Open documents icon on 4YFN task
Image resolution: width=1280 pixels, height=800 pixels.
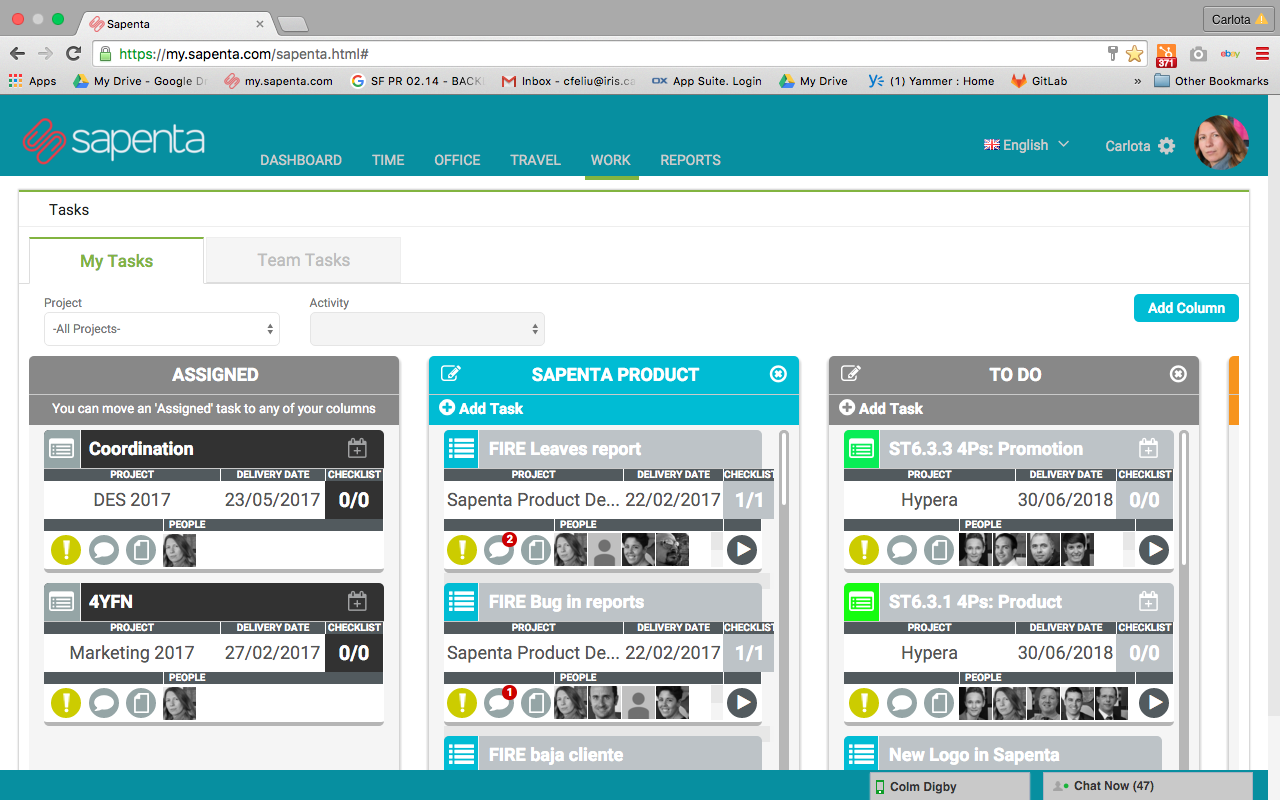coord(141,703)
